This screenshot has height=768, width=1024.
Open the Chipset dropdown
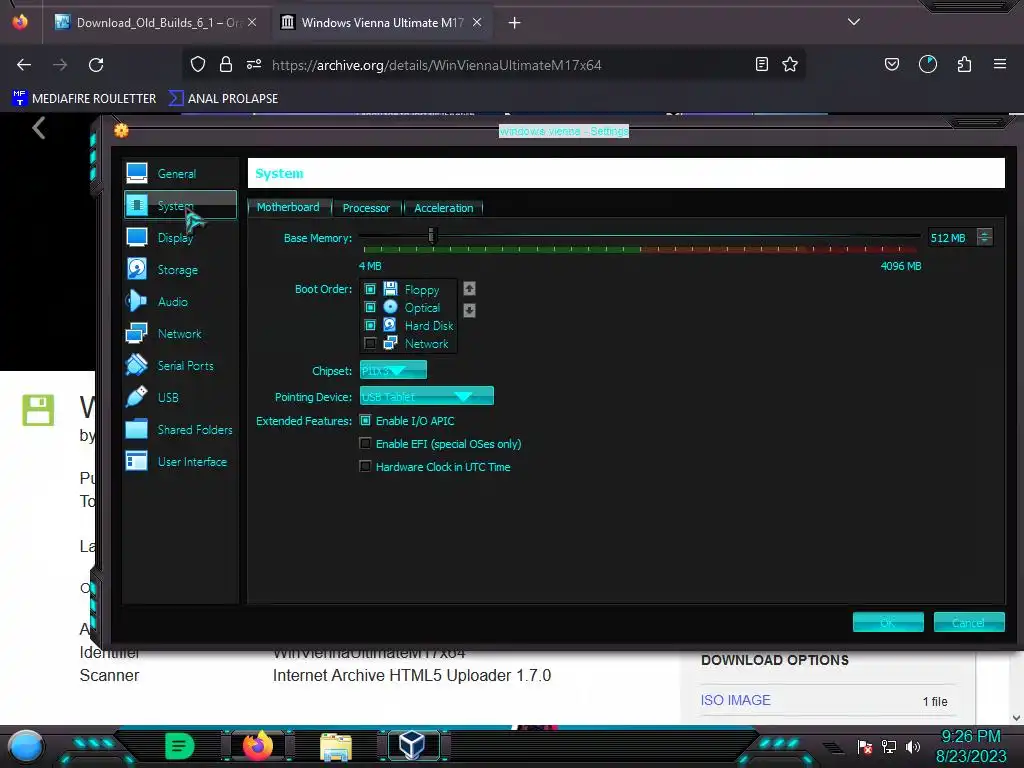(393, 370)
